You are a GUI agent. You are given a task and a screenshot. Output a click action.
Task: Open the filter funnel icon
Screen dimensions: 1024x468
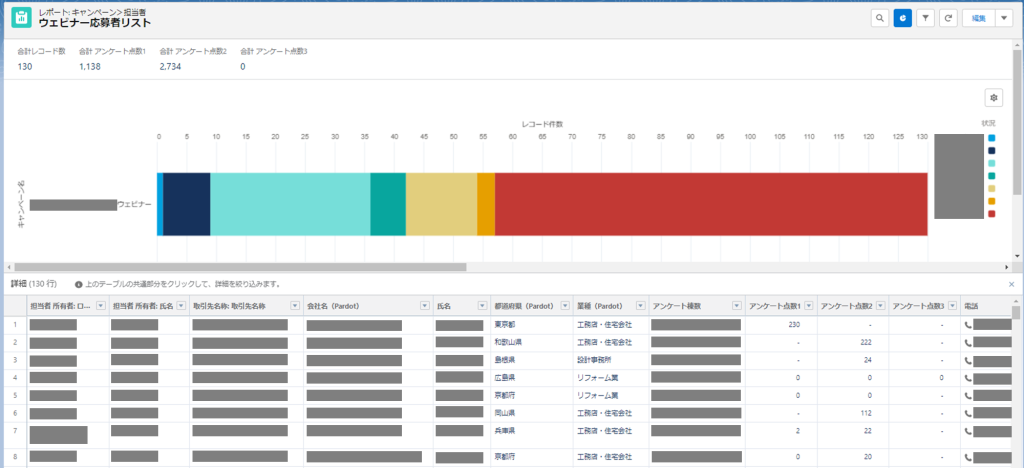[926, 18]
